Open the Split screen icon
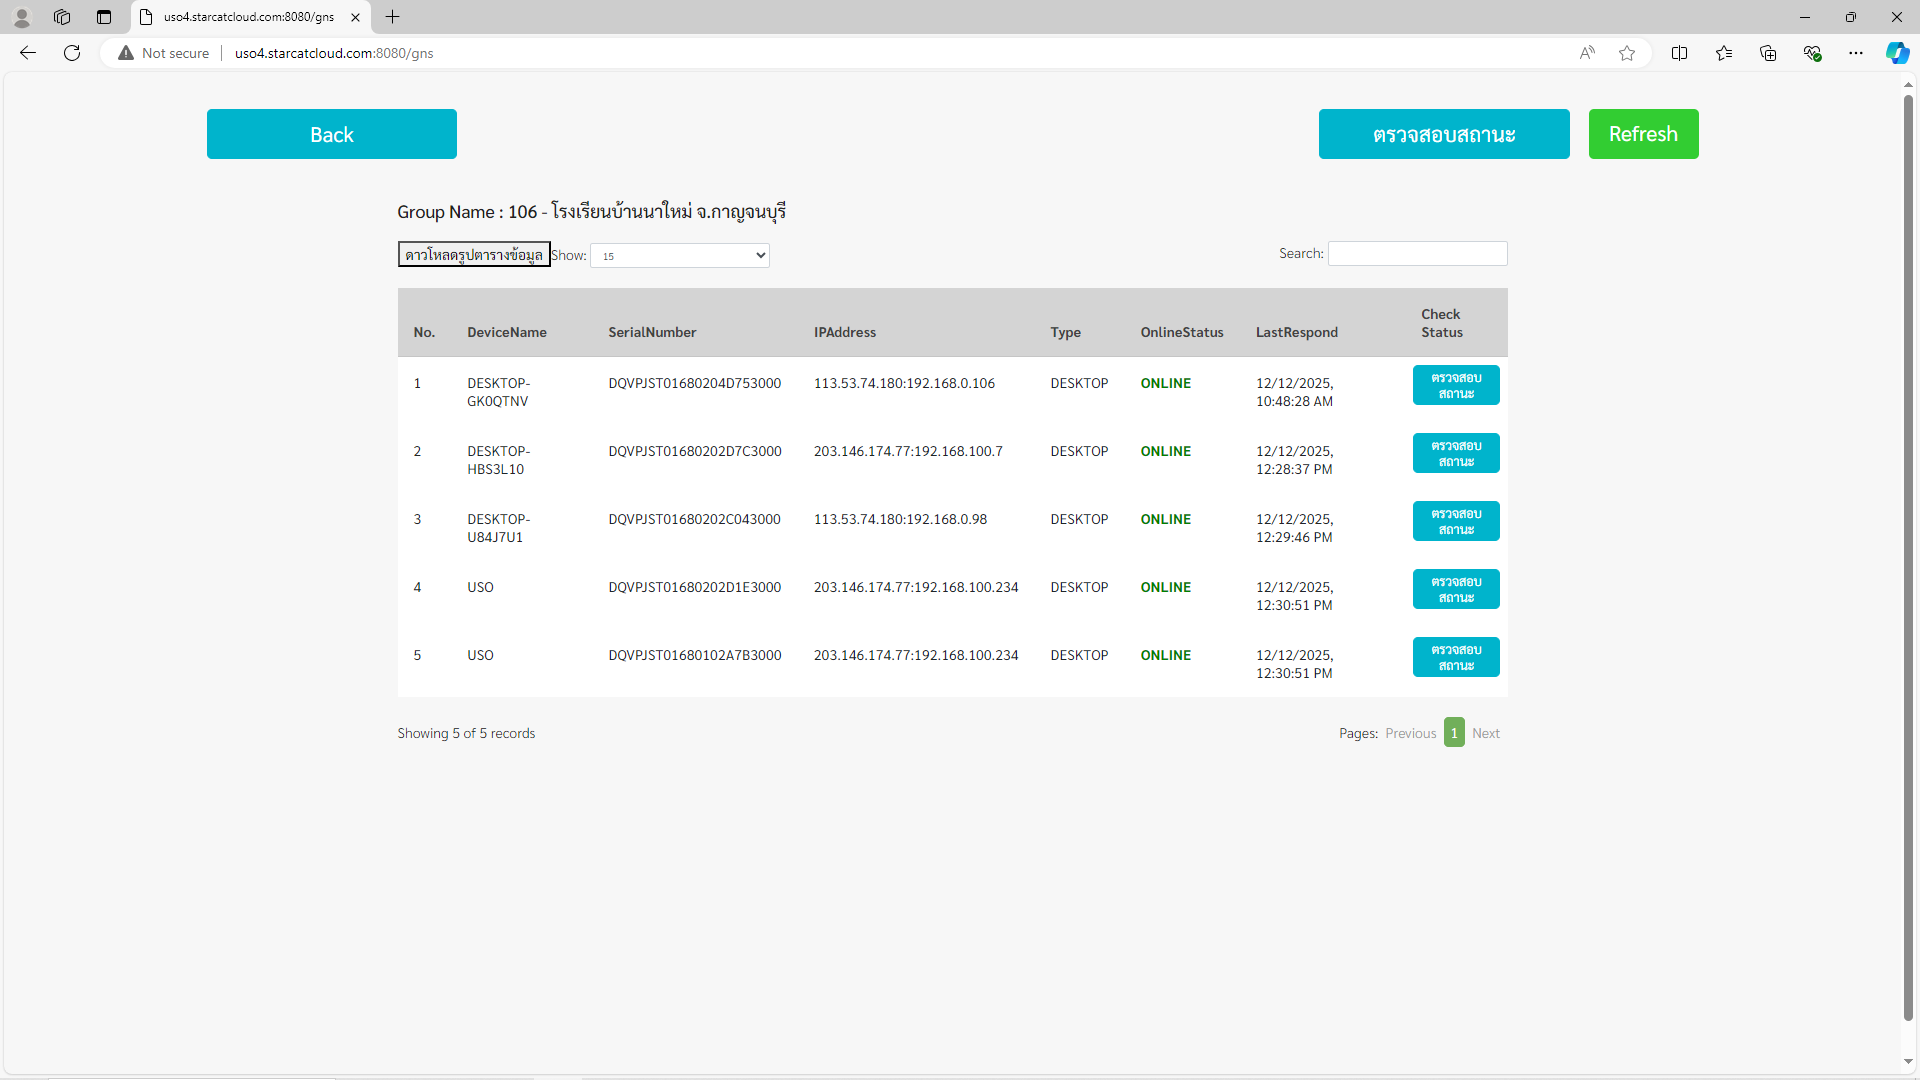1920x1080 pixels. (1679, 53)
